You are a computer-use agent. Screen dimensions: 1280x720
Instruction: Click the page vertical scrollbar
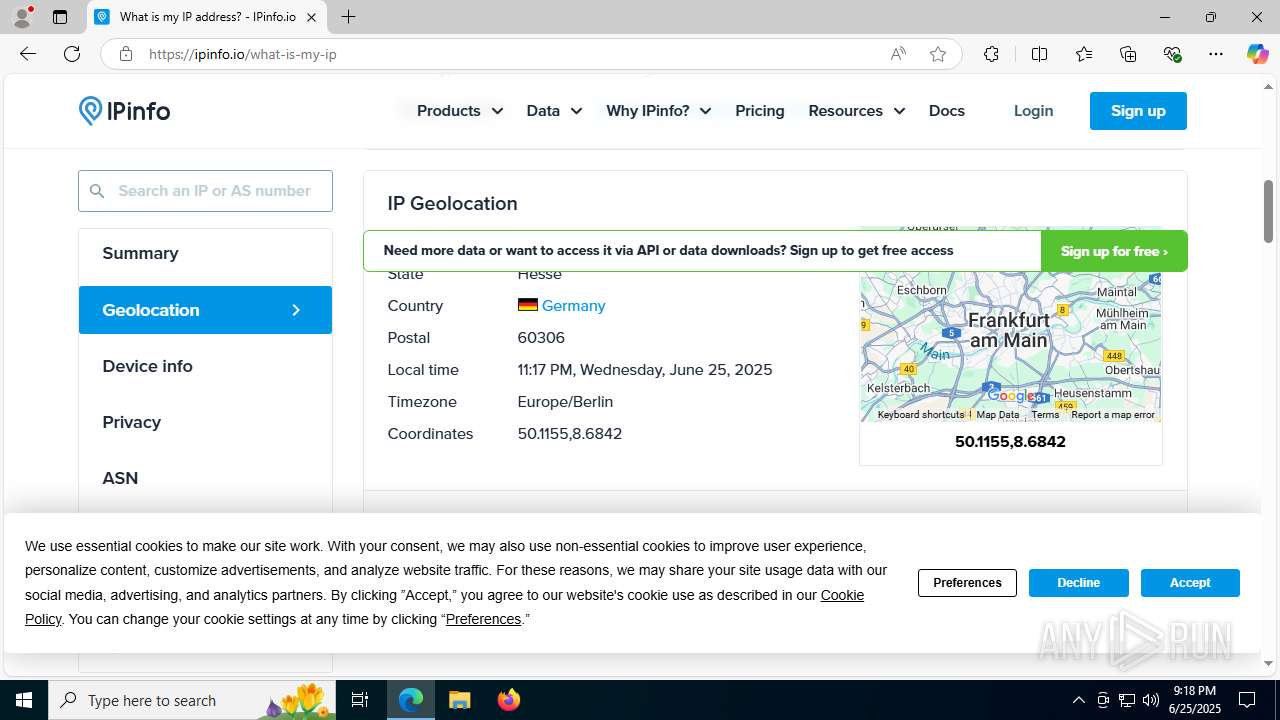point(1268,211)
